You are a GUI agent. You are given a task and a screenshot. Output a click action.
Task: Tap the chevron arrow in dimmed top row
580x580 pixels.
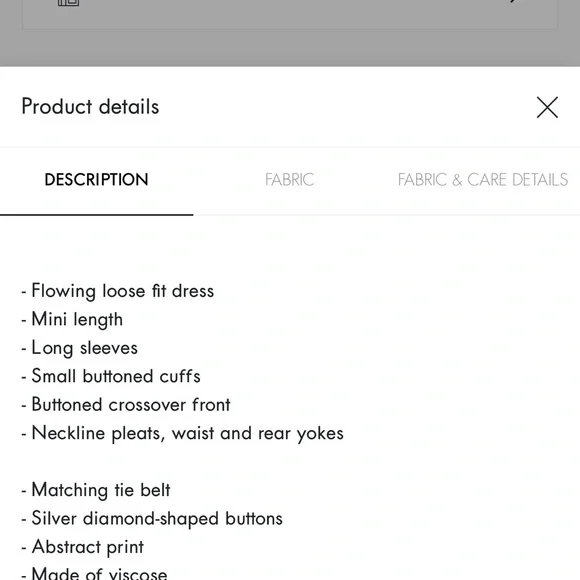[513, 1]
